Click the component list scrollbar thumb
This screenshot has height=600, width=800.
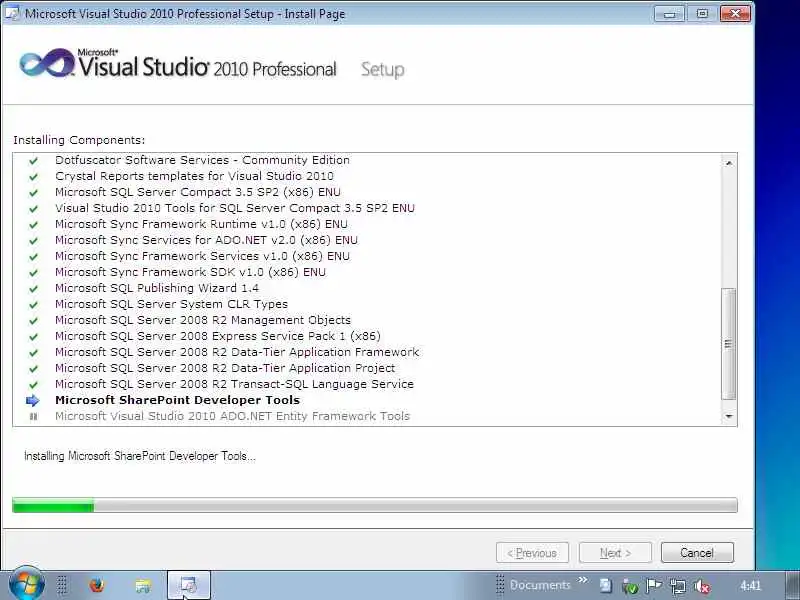[729, 344]
